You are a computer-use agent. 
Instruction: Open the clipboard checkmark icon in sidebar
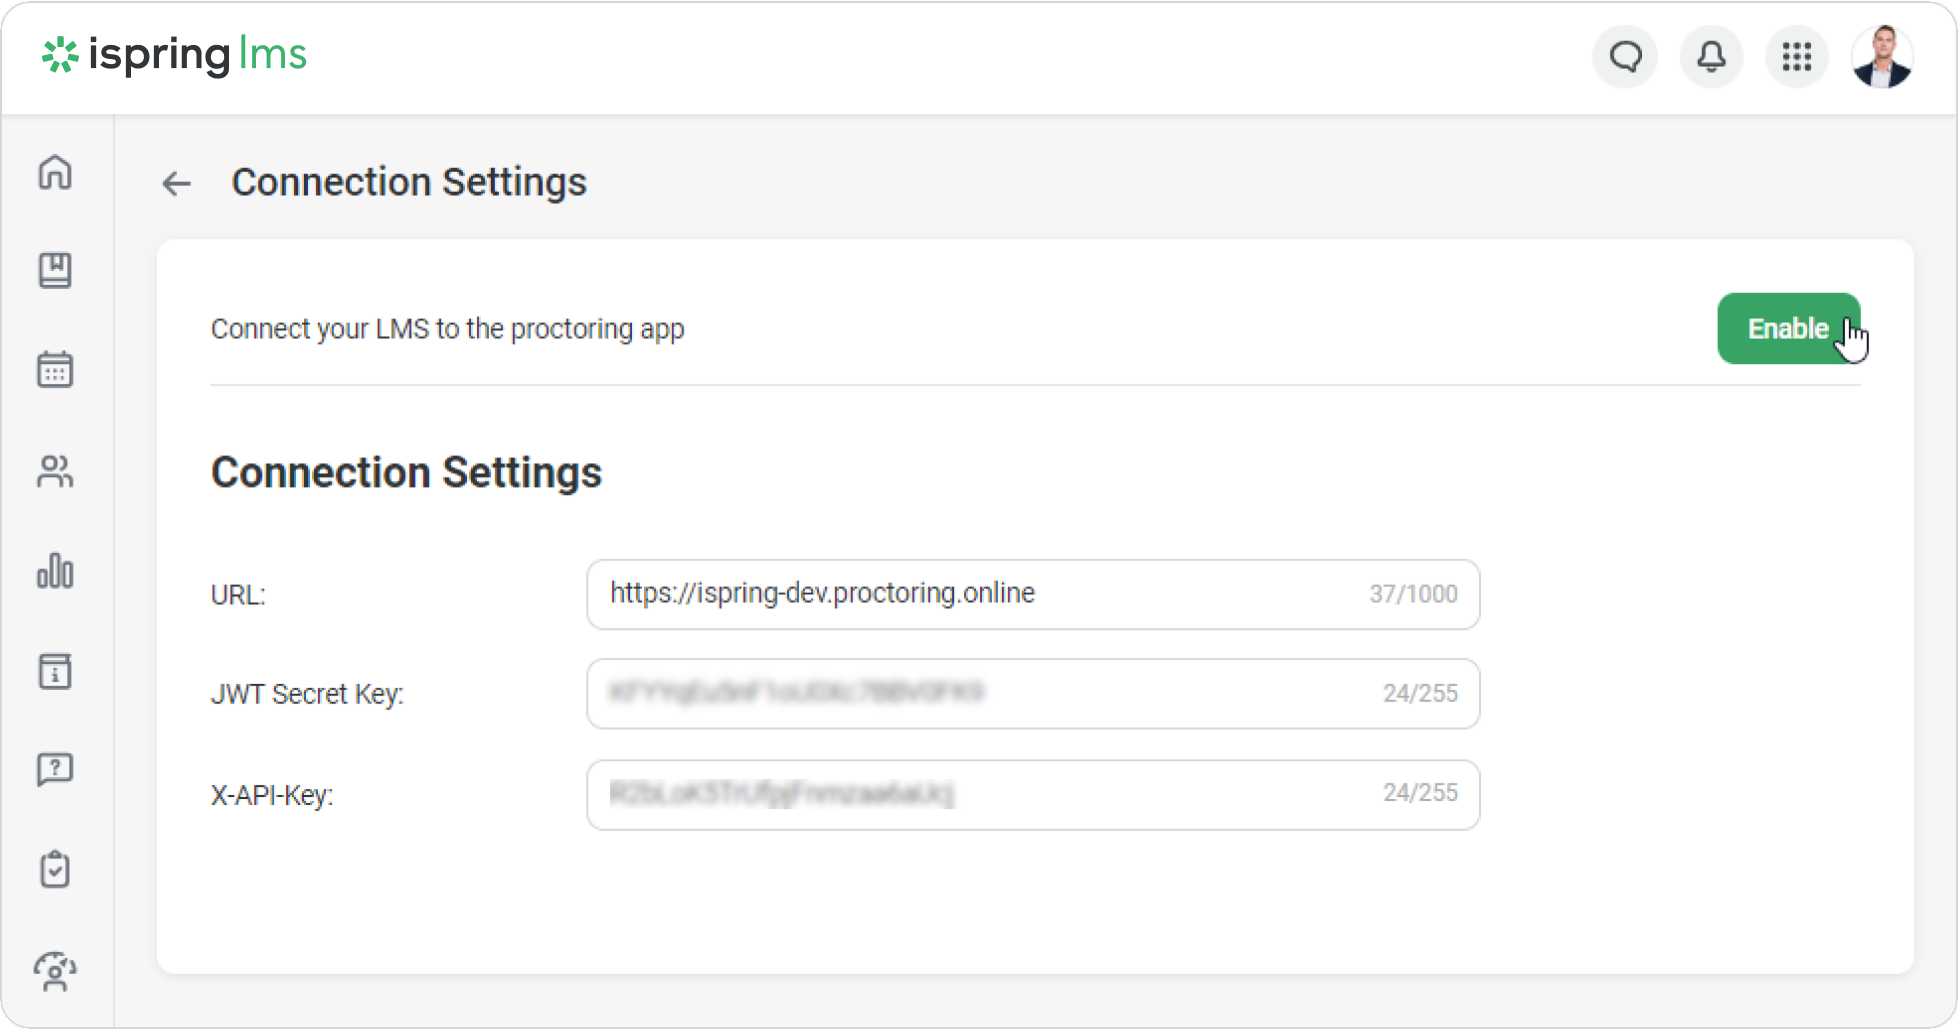click(55, 869)
